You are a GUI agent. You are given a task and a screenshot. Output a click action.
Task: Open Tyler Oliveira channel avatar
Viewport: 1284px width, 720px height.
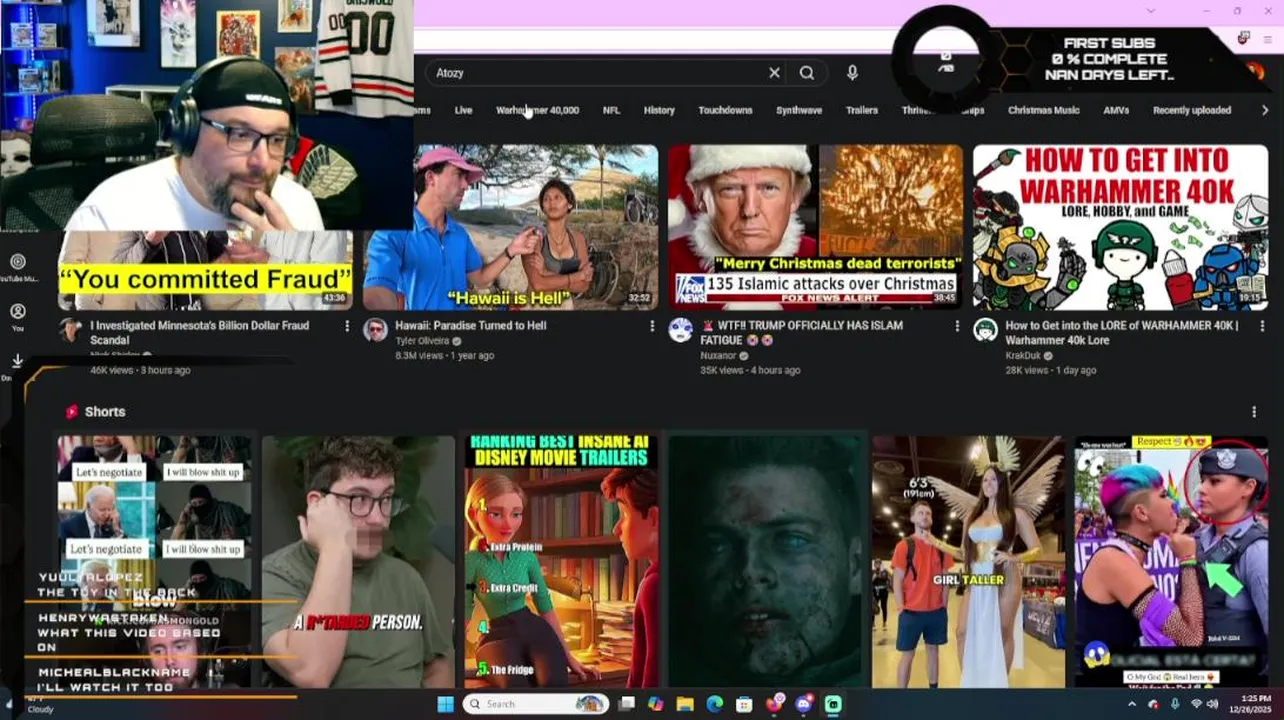[x=375, y=331]
